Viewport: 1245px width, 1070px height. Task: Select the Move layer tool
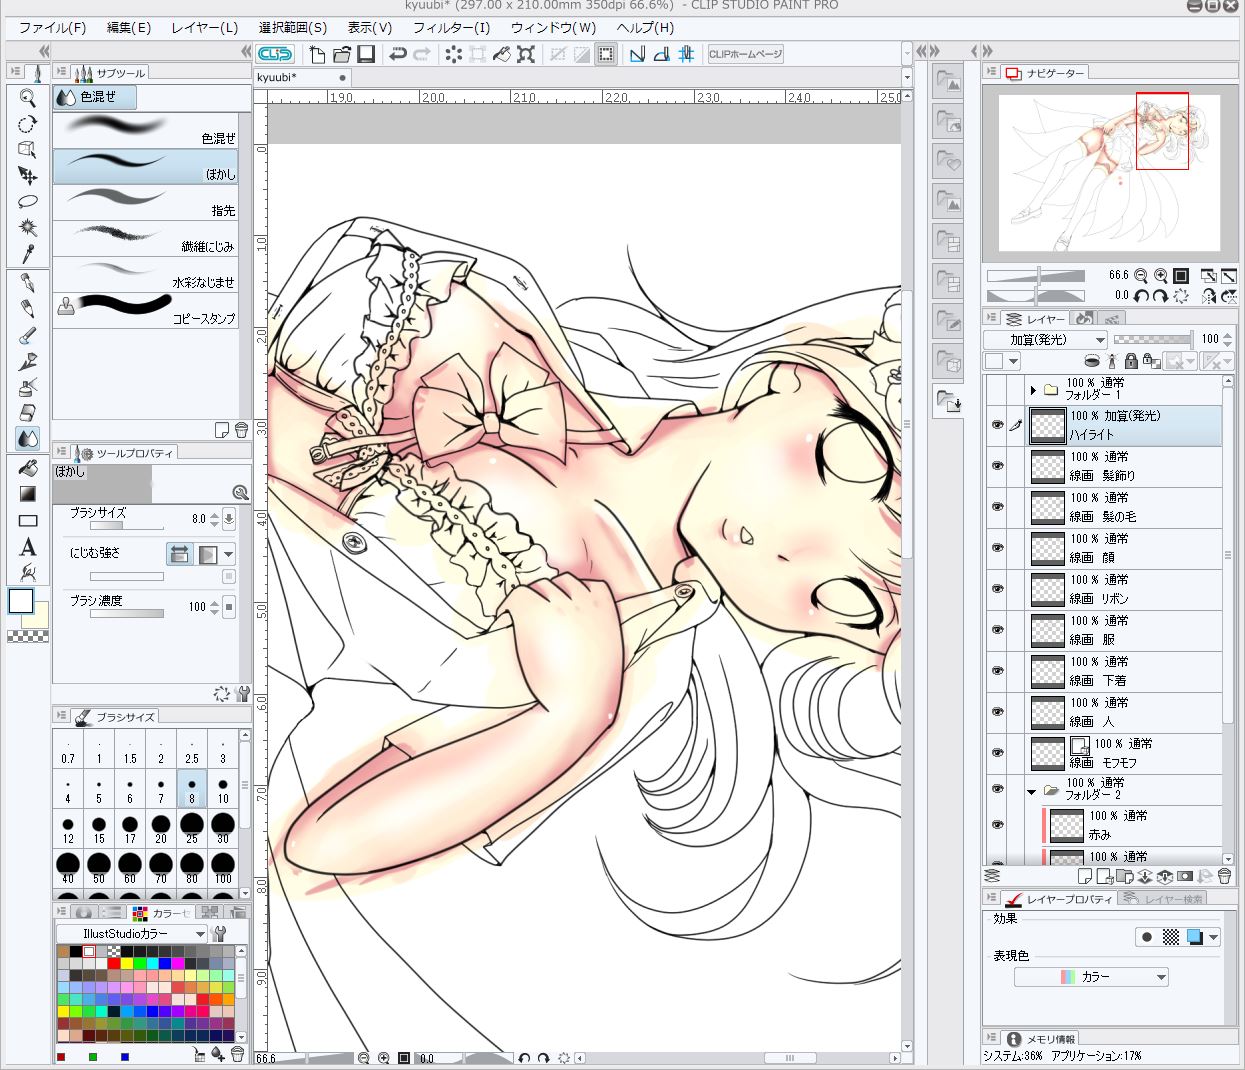pos(28,175)
